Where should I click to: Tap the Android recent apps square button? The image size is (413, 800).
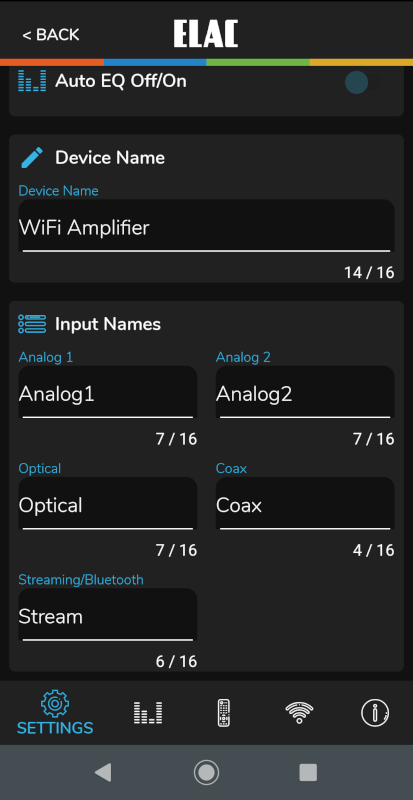tap(308, 772)
